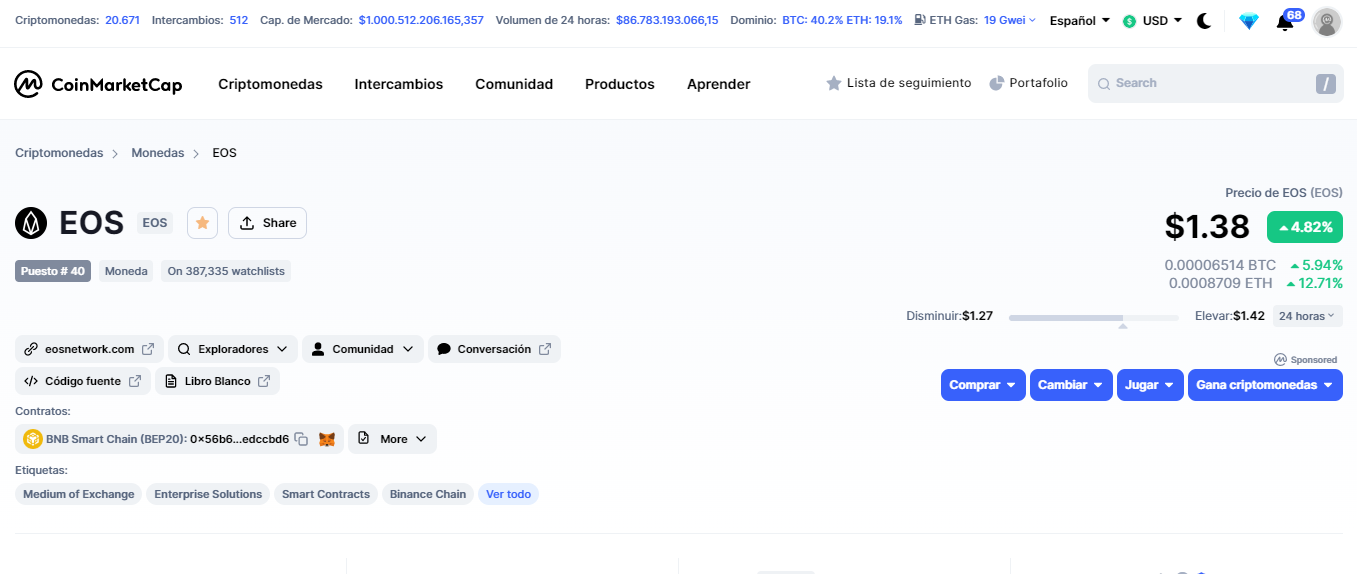The width and height of the screenshot is (1357, 574).
Task: Open eosnetwork.com website link
Action: tap(89, 349)
